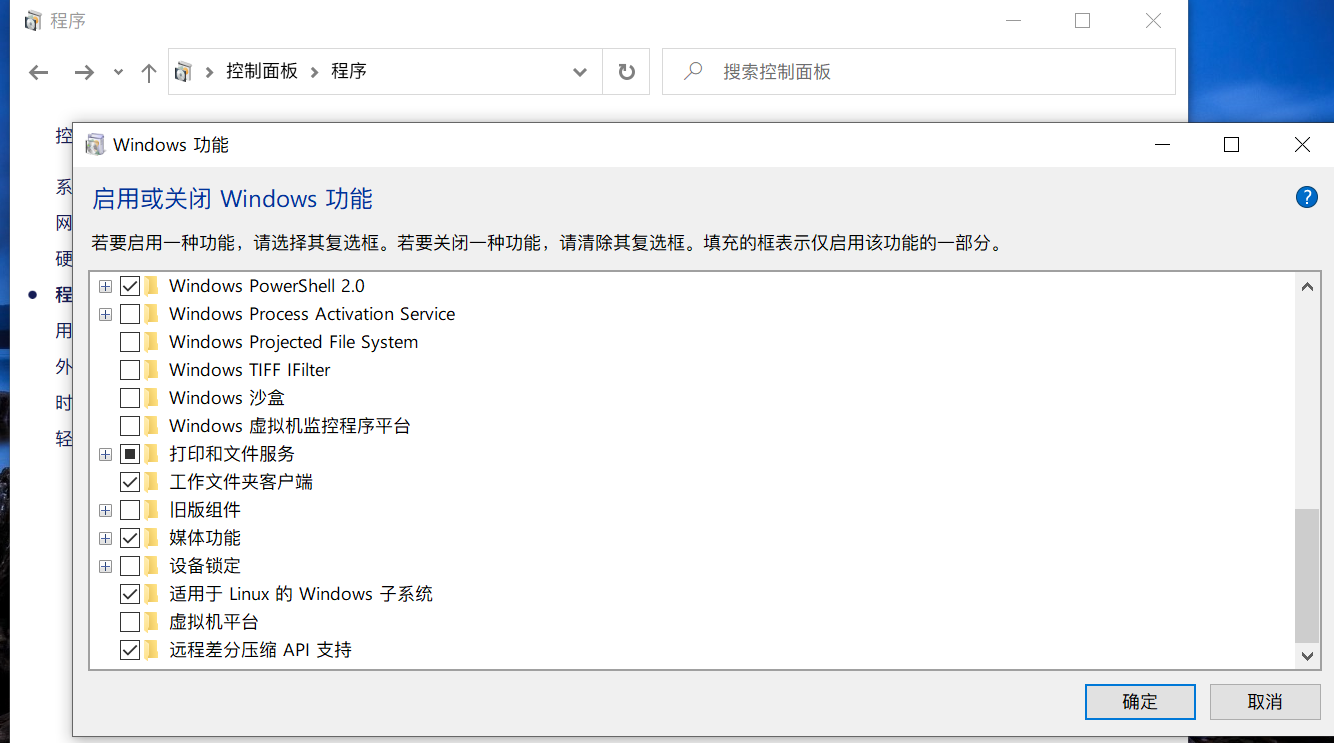Uncheck 适用于 Linux 的 Windows 子系统
This screenshot has height=743, width=1334.
coord(130,594)
